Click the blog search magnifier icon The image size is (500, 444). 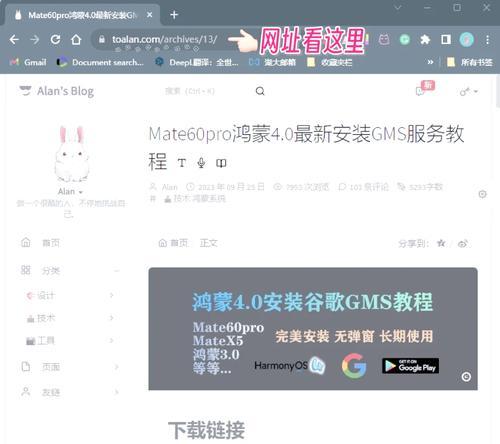(260, 91)
